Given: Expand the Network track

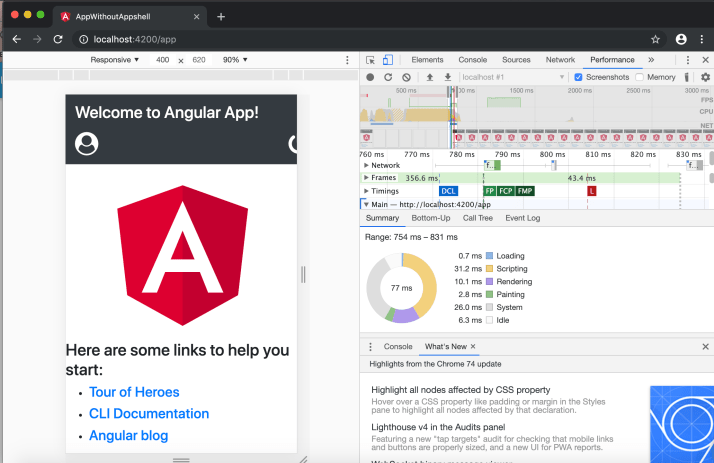Looking at the screenshot, I should (x=366, y=165).
